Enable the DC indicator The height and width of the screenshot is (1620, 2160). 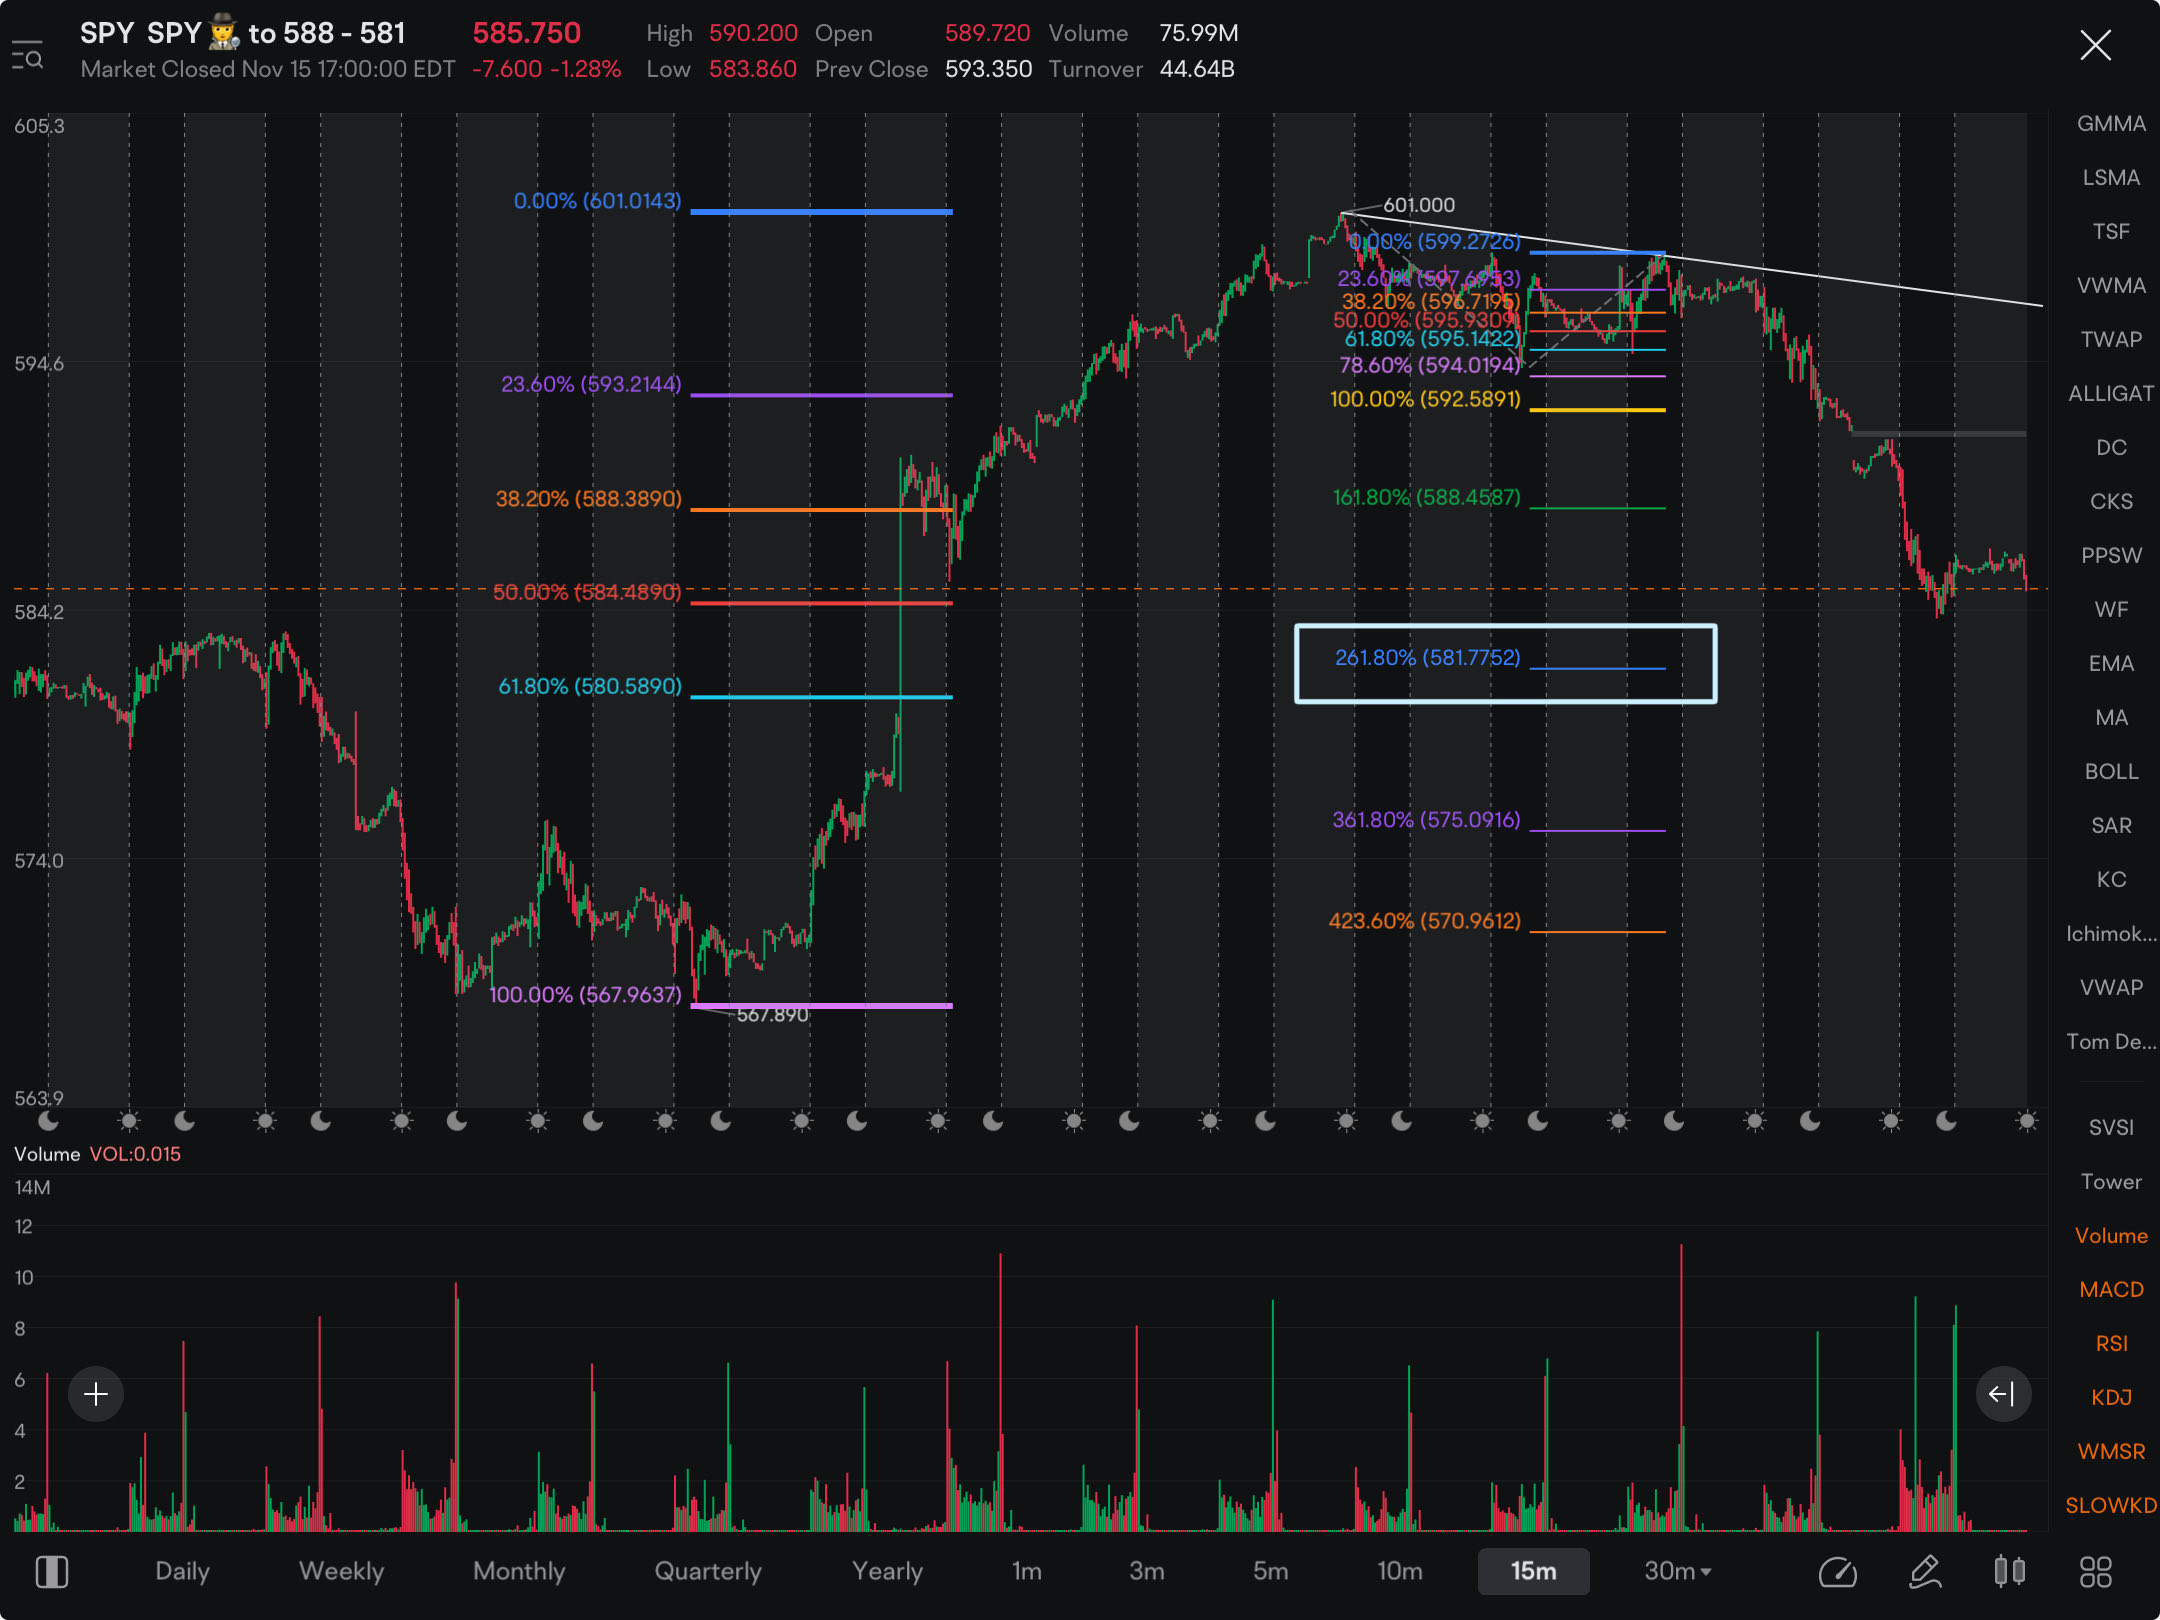(x=2111, y=447)
